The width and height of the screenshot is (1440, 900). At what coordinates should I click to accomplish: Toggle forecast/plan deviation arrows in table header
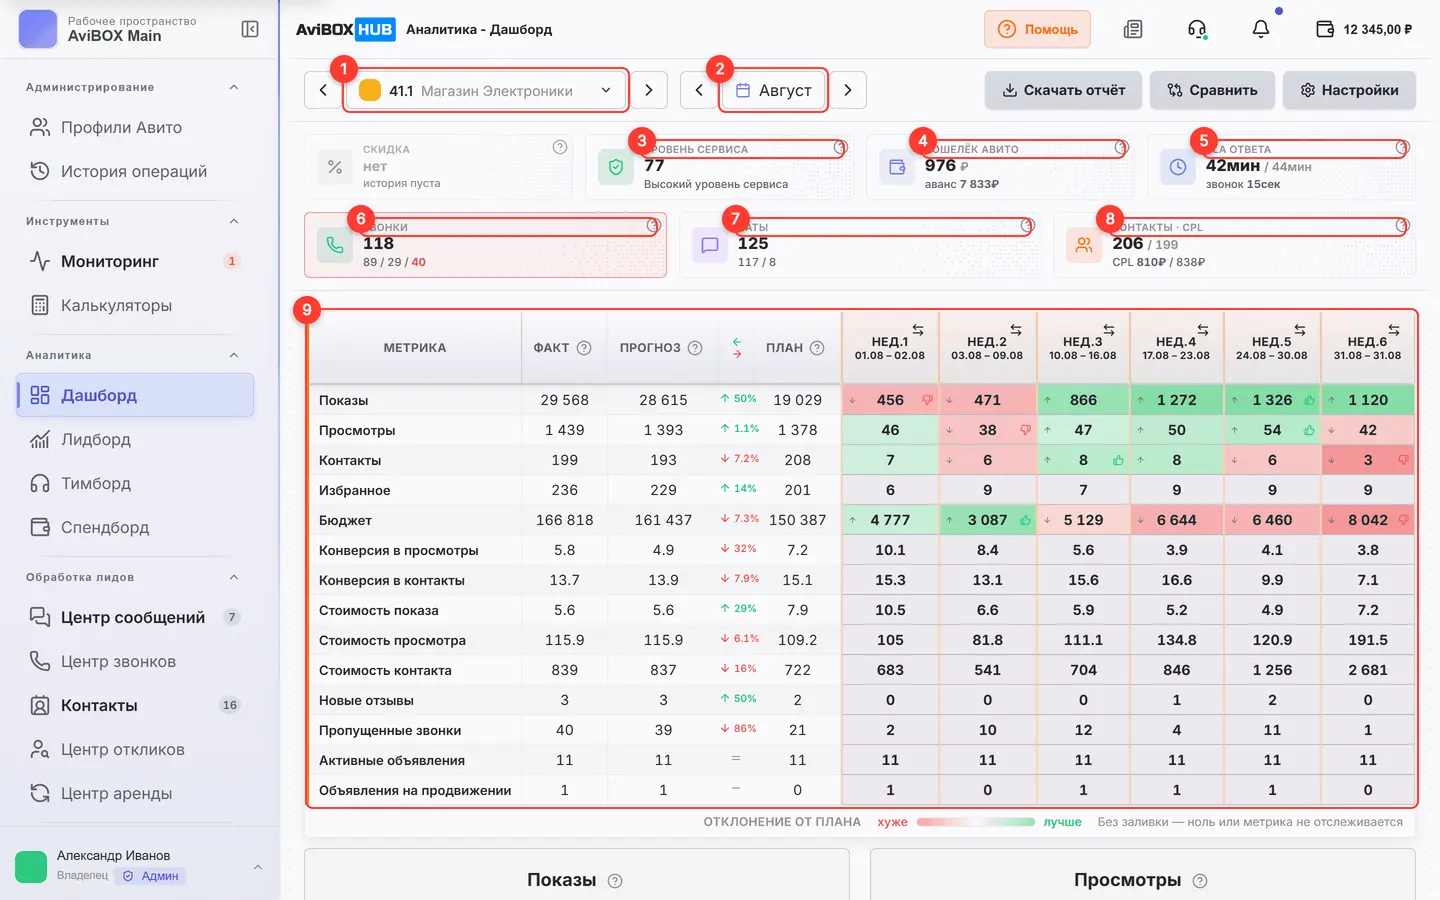pos(737,348)
